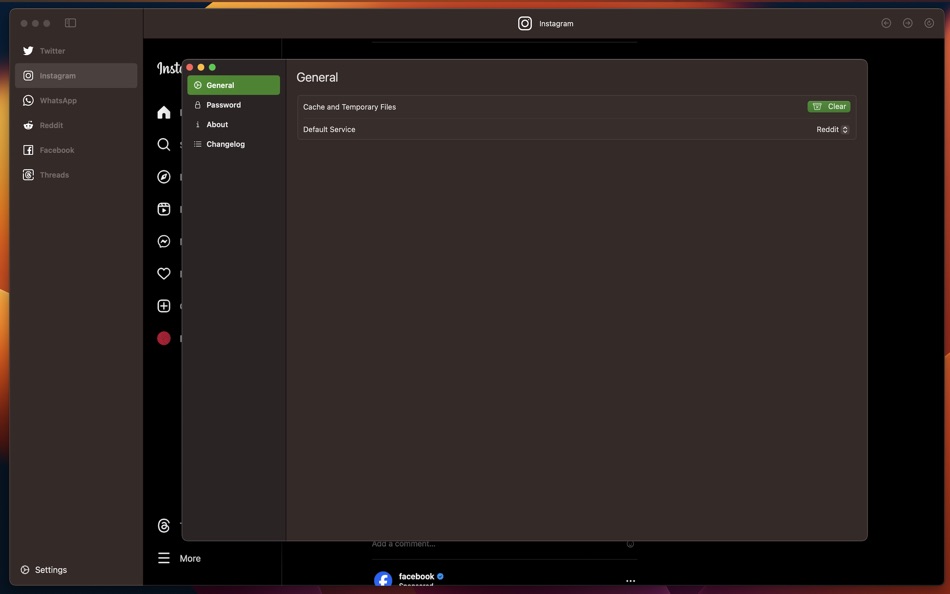This screenshot has height=594, width=950.
Task: Click Instagram Create plus icon
Action: tap(164, 306)
